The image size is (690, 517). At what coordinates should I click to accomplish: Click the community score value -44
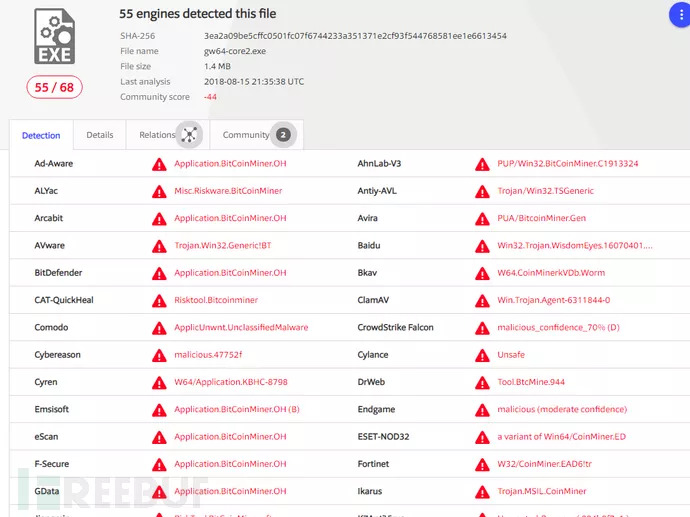pos(210,97)
